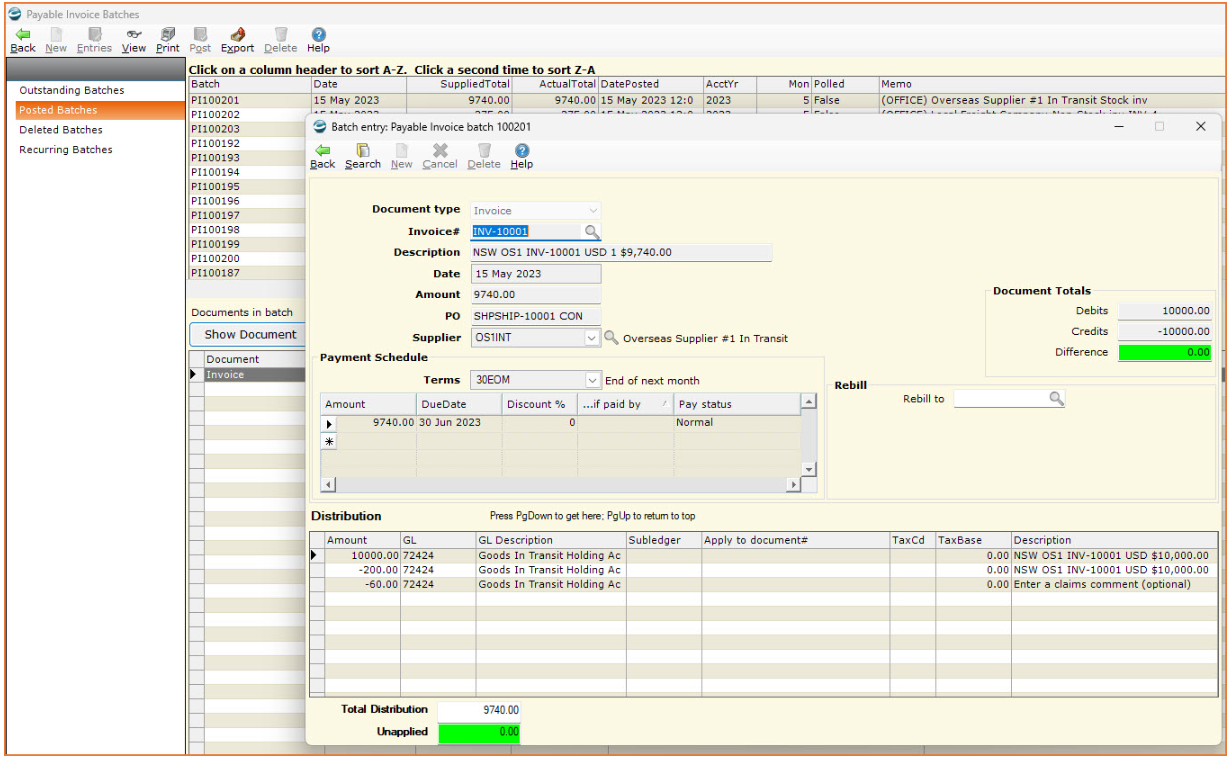Click Post in the main toolbar
1229x760 pixels.
(x=200, y=40)
